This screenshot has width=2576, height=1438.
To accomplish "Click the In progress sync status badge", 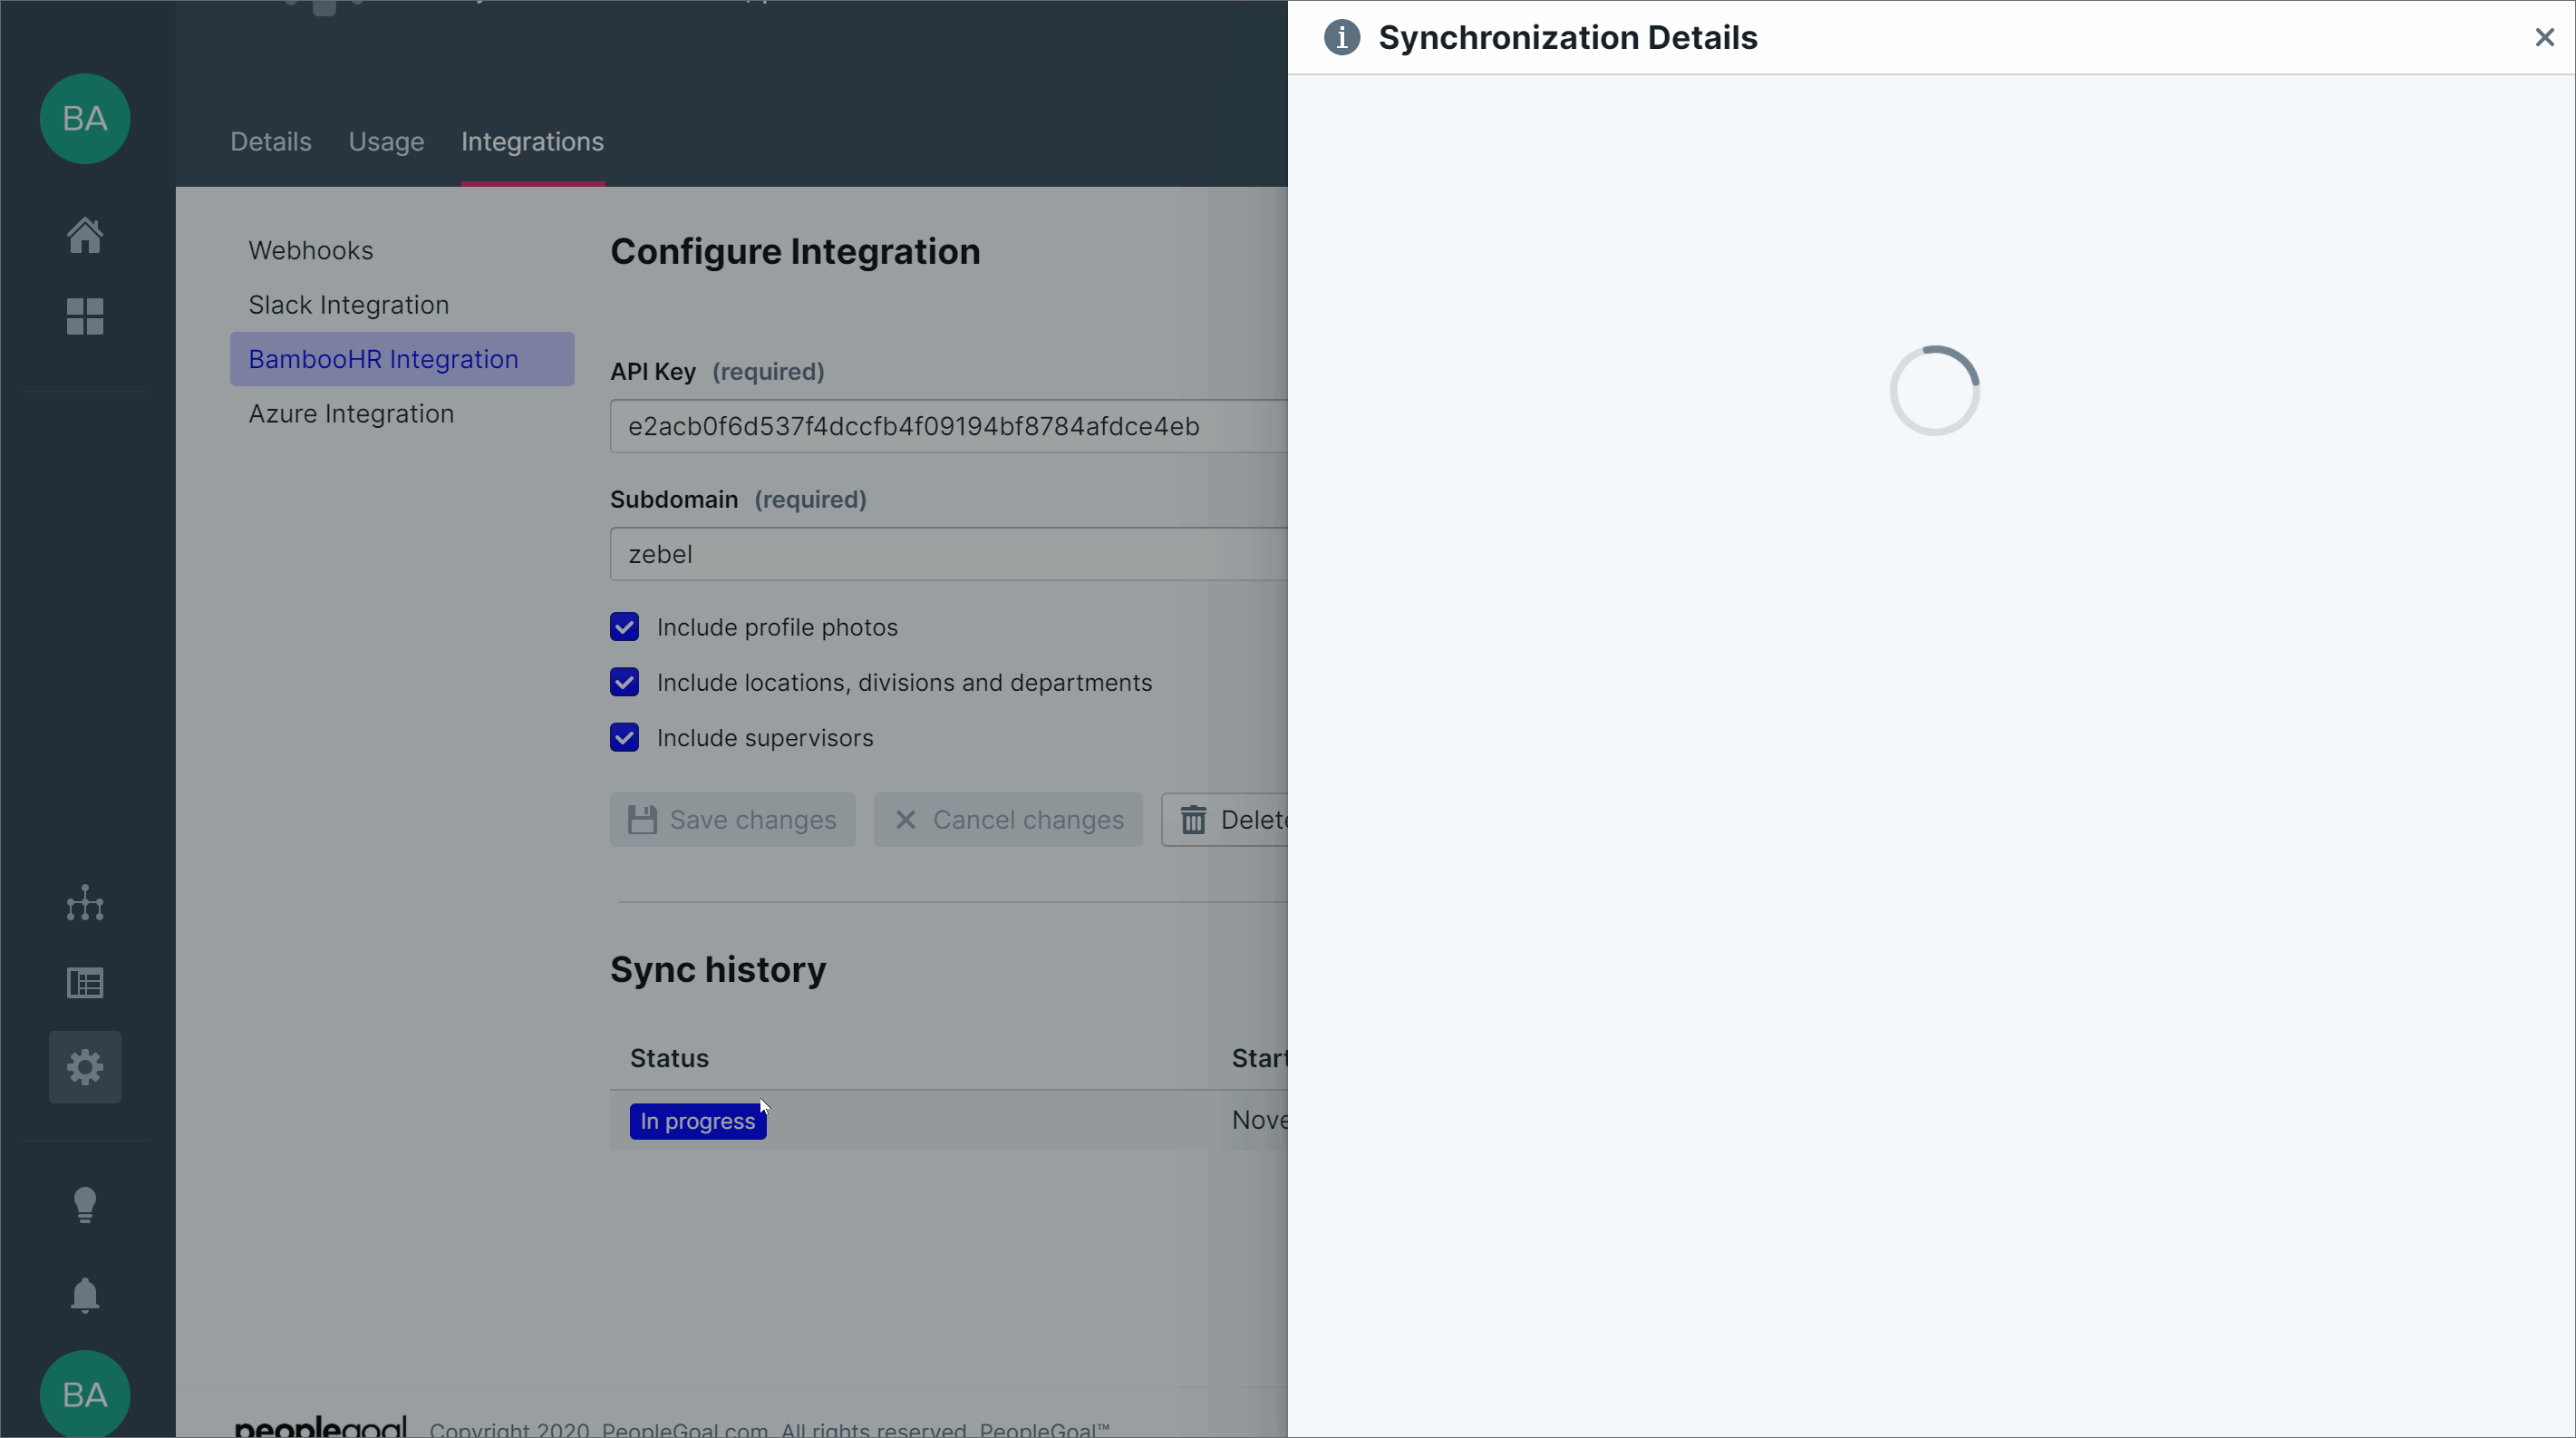I will (695, 1120).
